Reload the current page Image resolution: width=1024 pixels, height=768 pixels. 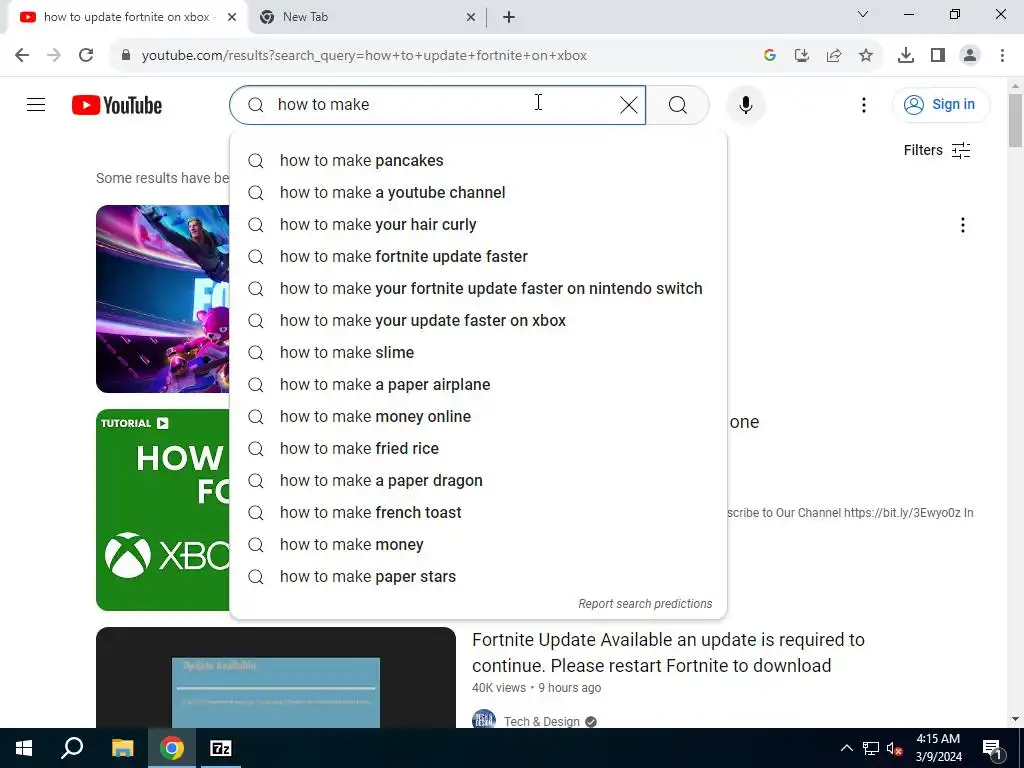pos(86,55)
